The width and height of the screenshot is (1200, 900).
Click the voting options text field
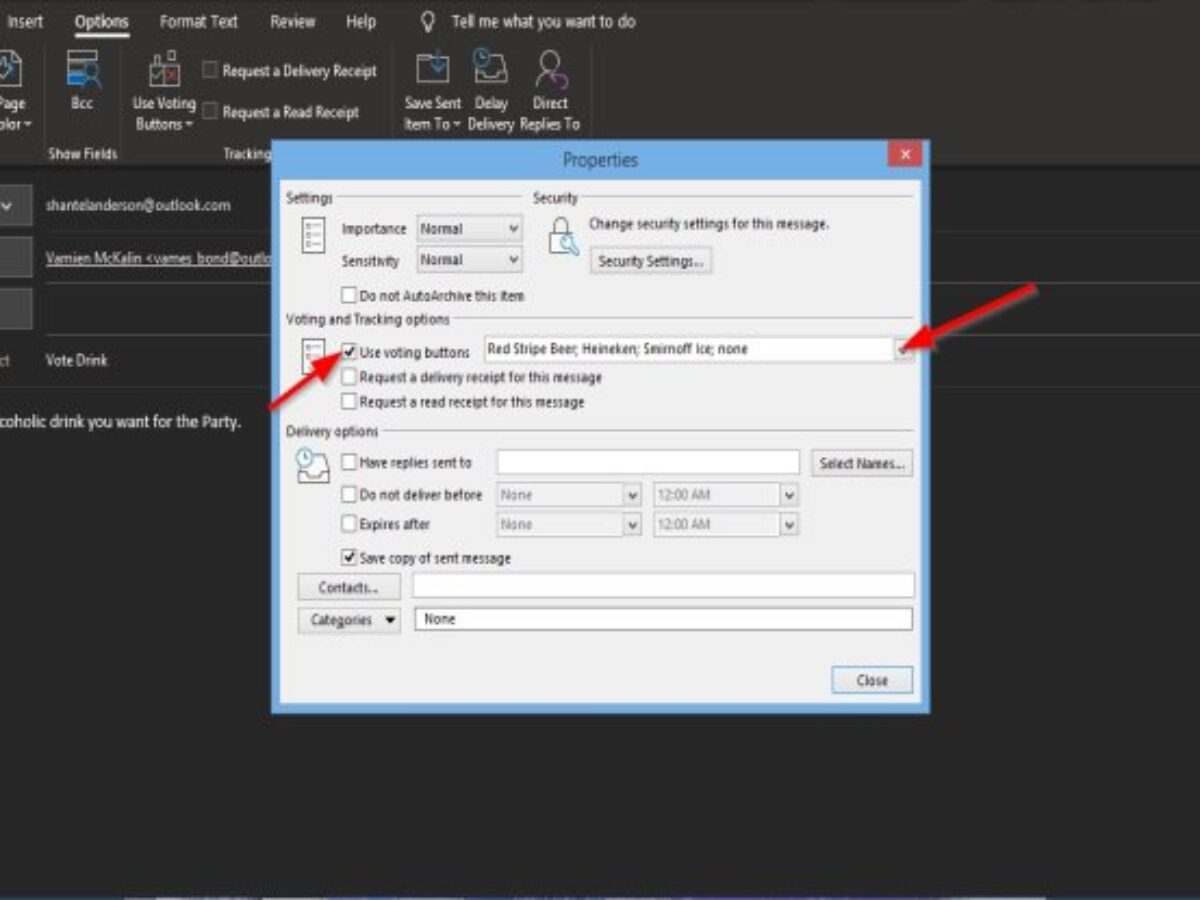point(688,350)
